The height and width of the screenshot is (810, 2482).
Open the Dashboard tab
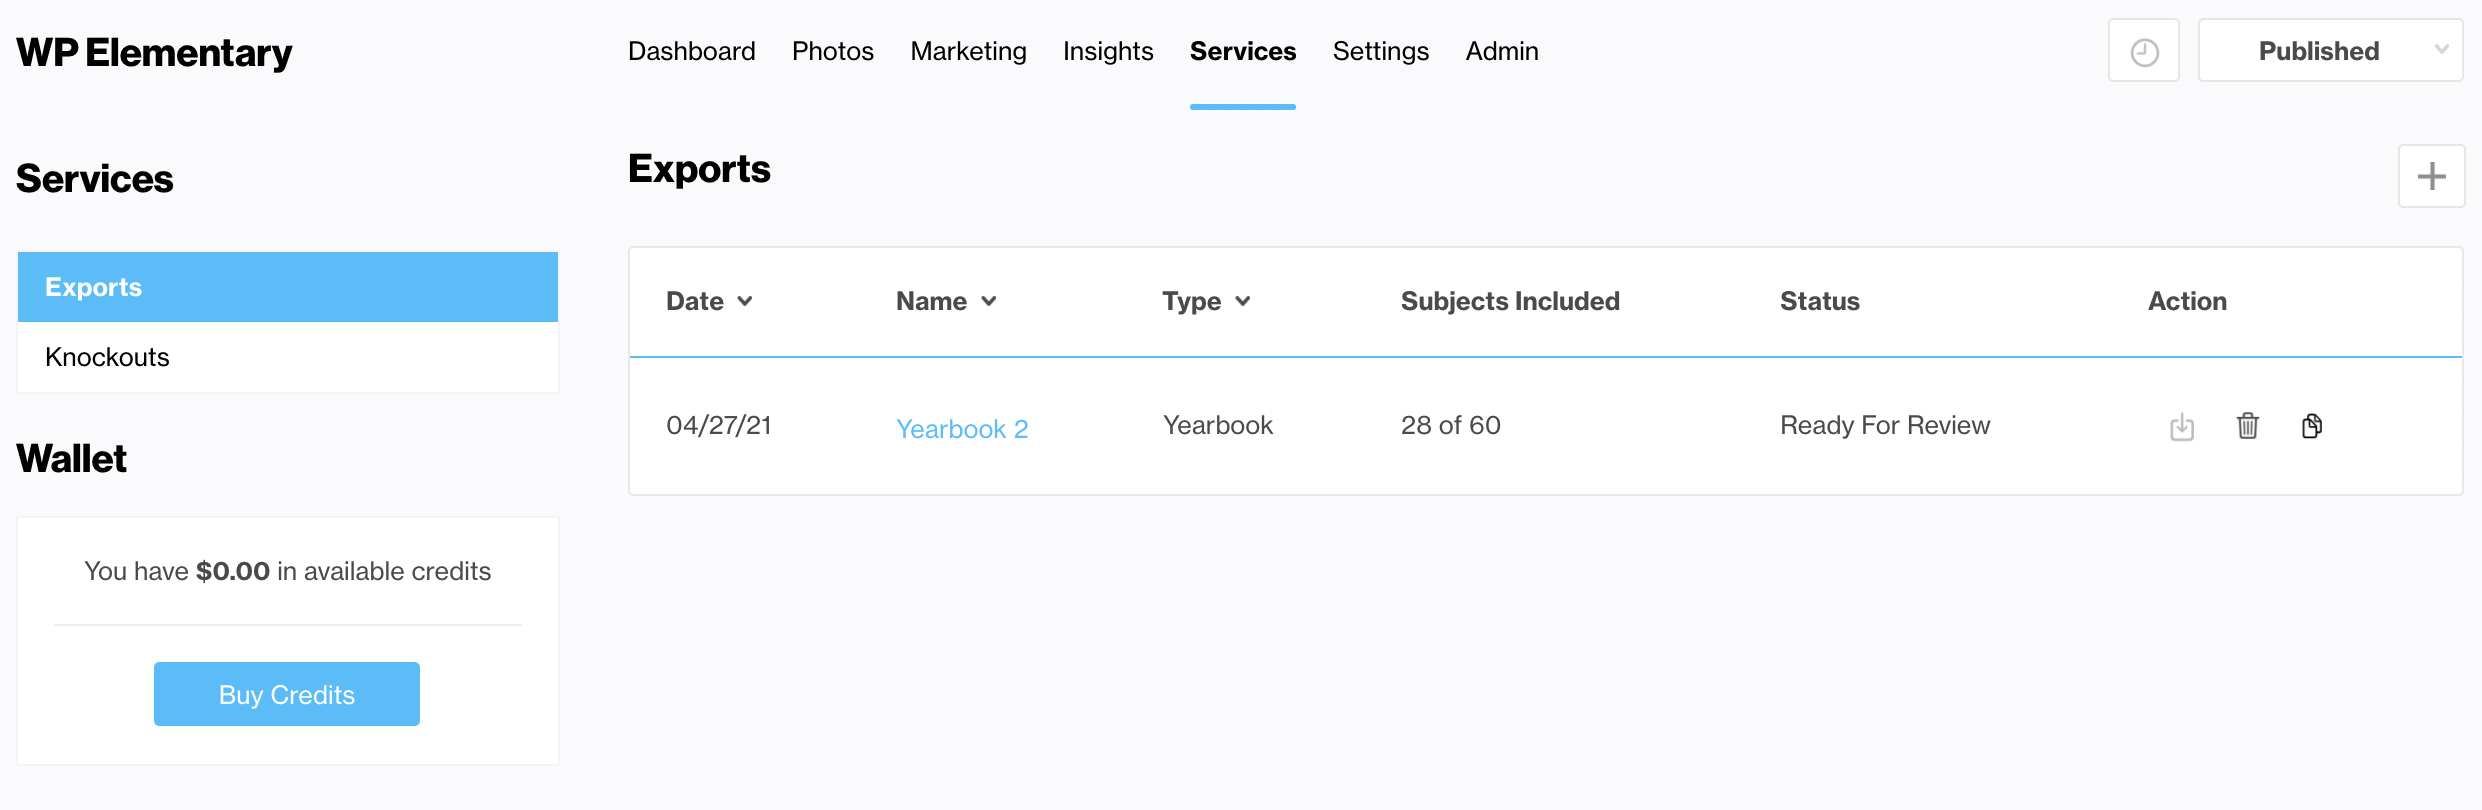pos(691,51)
